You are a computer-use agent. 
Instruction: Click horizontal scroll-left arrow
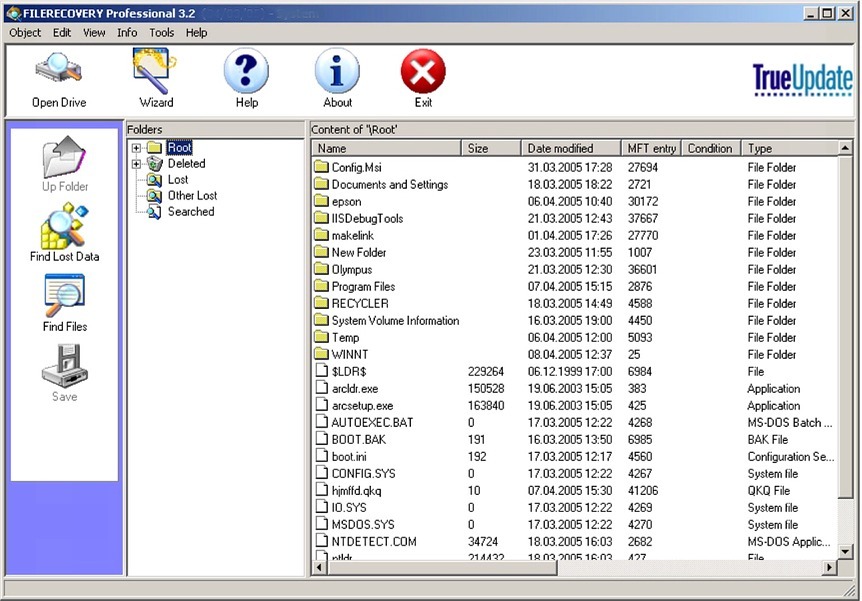(x=319, y=567)
